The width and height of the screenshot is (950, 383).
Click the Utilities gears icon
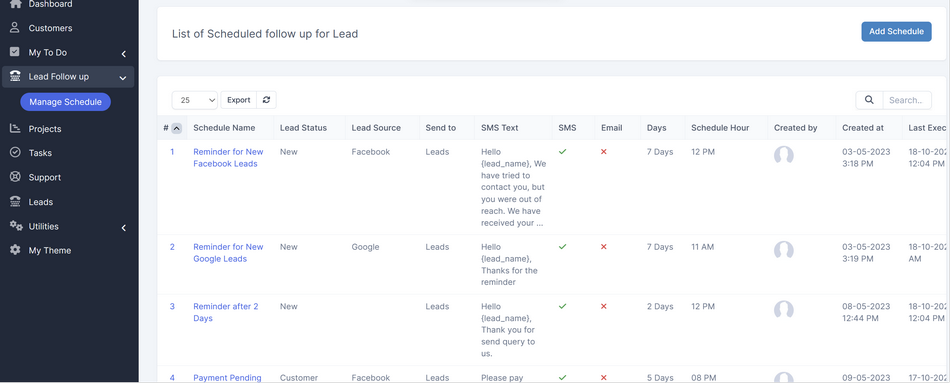click(x=16, y=226)
